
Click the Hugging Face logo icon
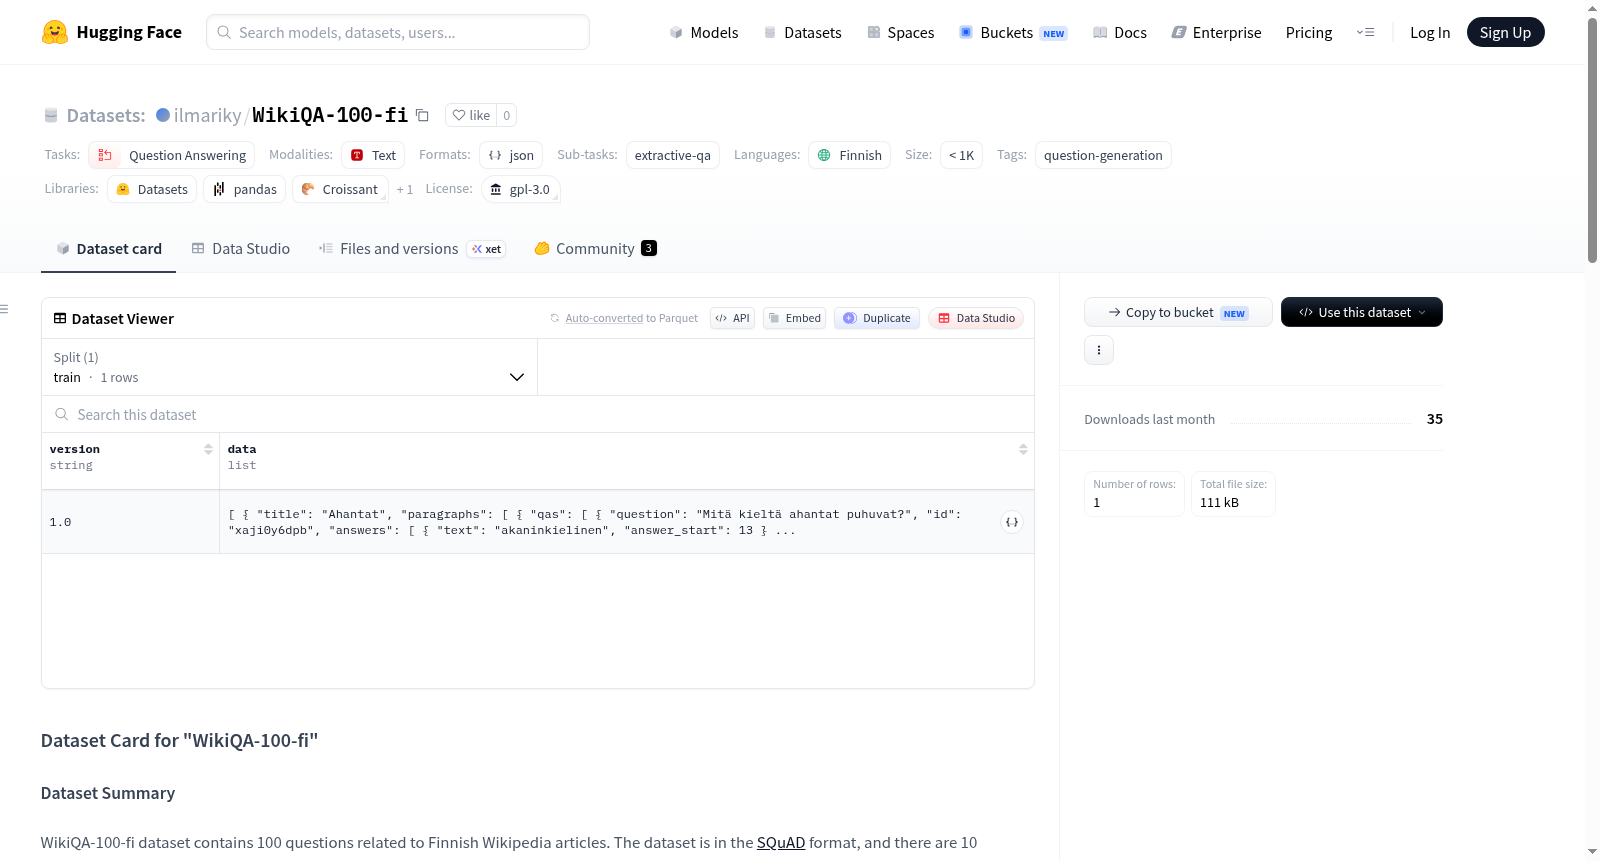click(x=55, y=32)
